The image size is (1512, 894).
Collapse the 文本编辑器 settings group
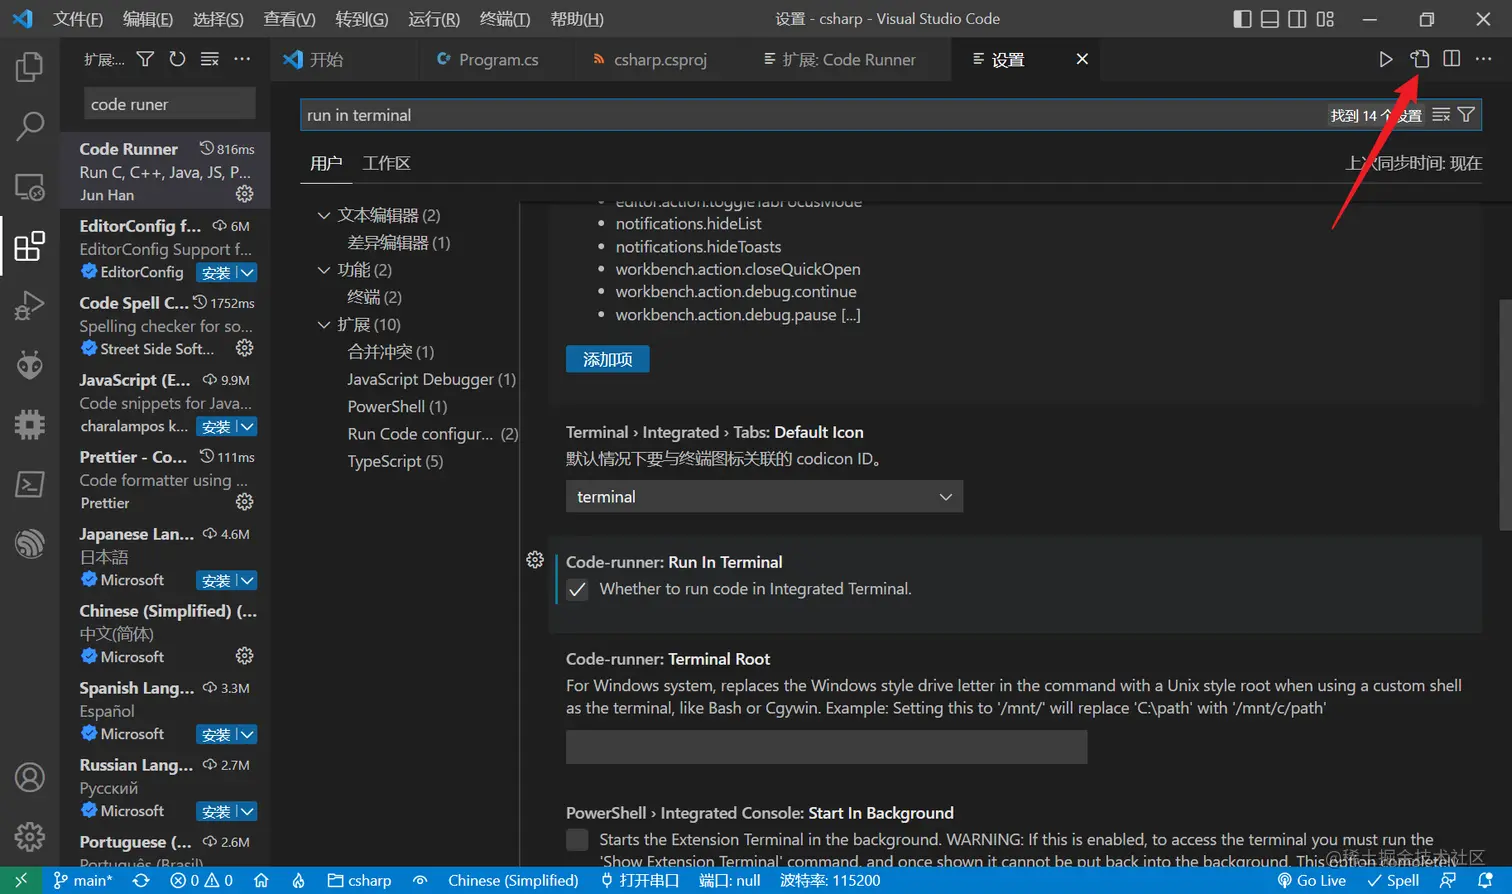point(324,215)
